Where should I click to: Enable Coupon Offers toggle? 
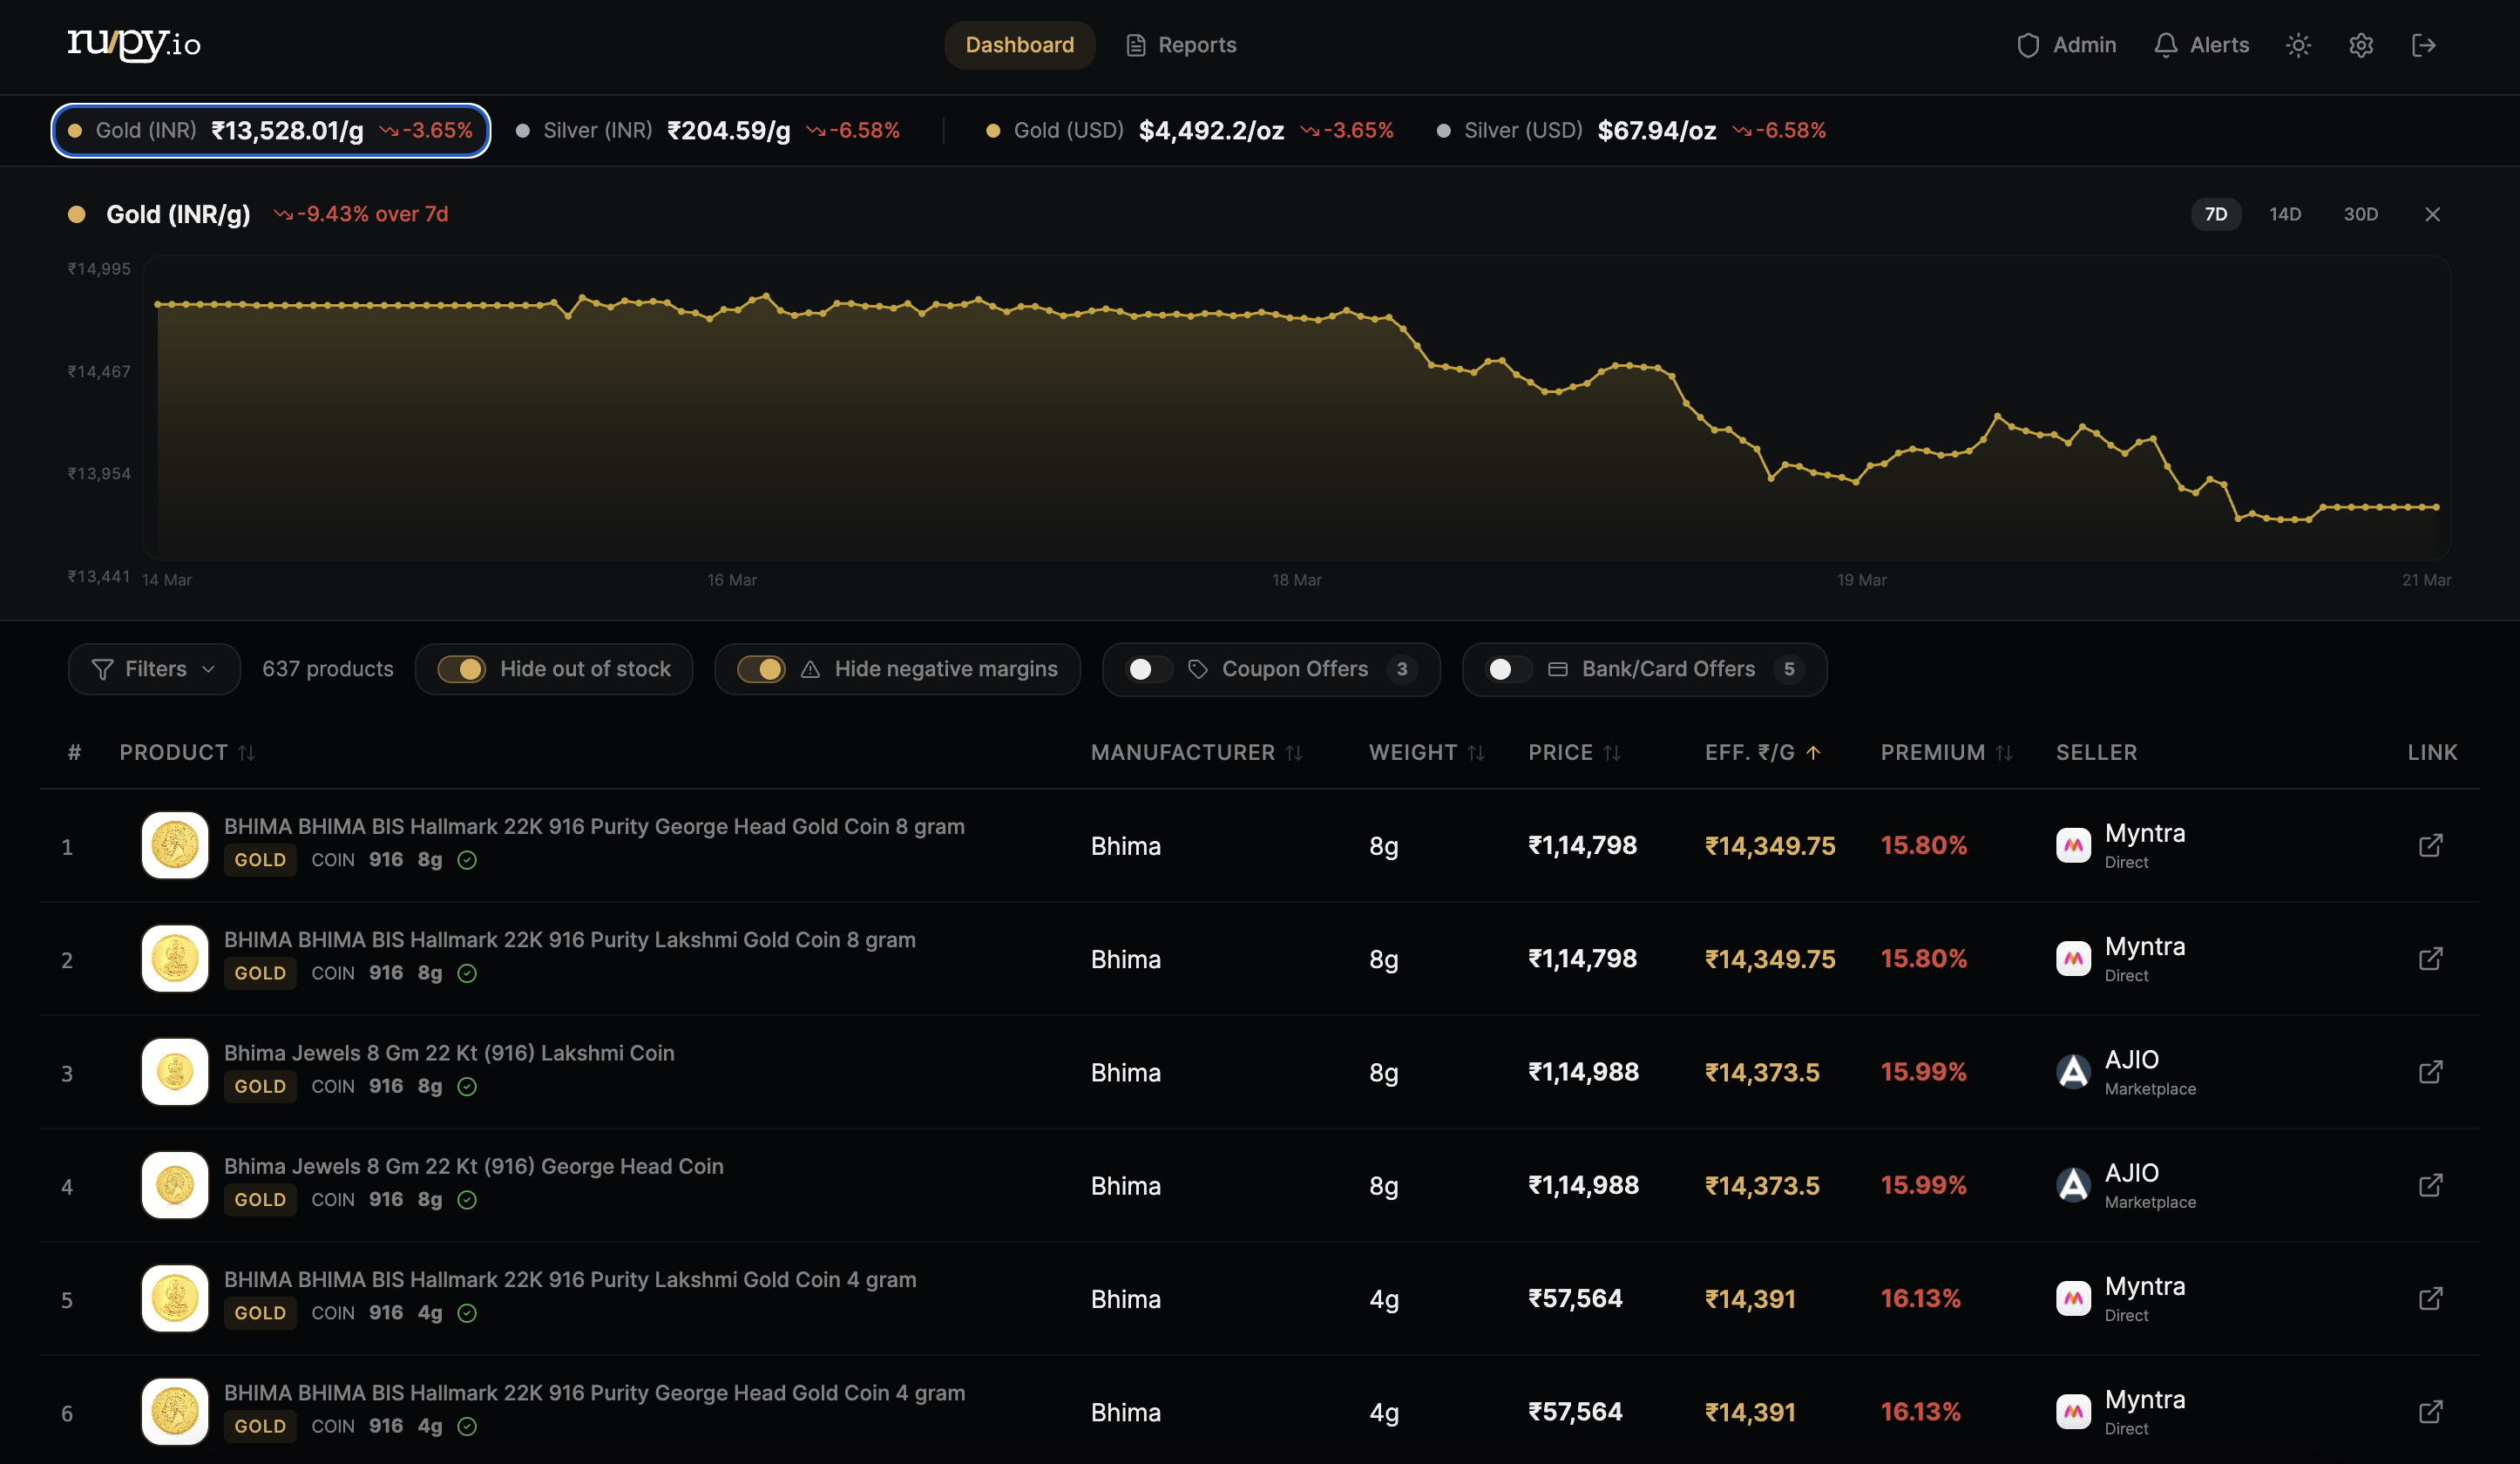[1149, 669]
